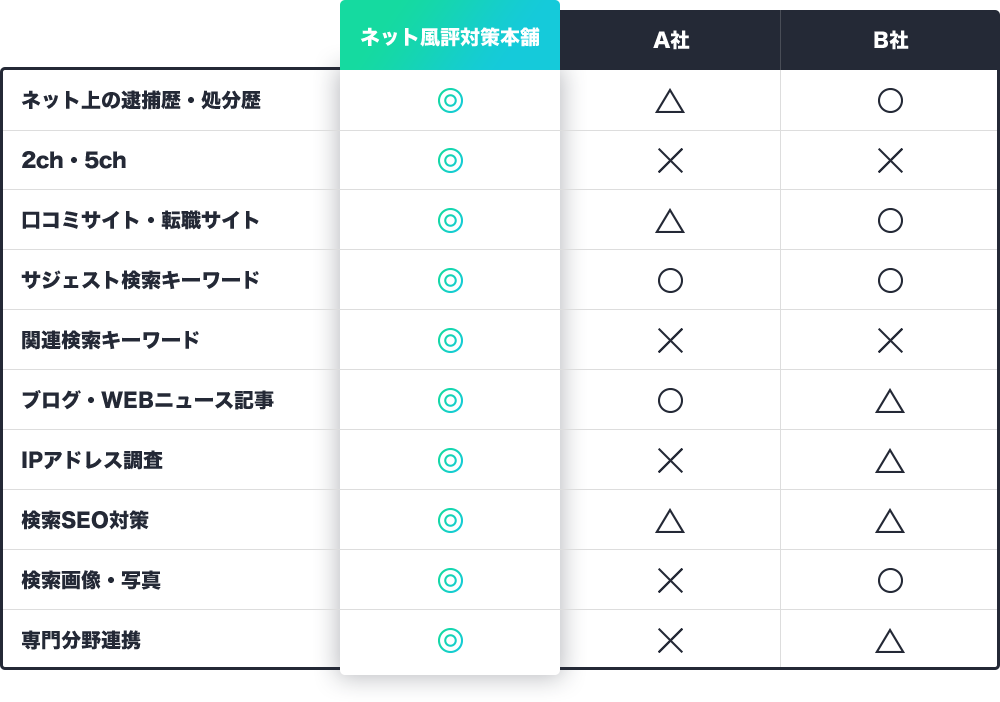Click B社 triangle icon for ブログ・WEBニュース記事

click(x=890, y=401)
